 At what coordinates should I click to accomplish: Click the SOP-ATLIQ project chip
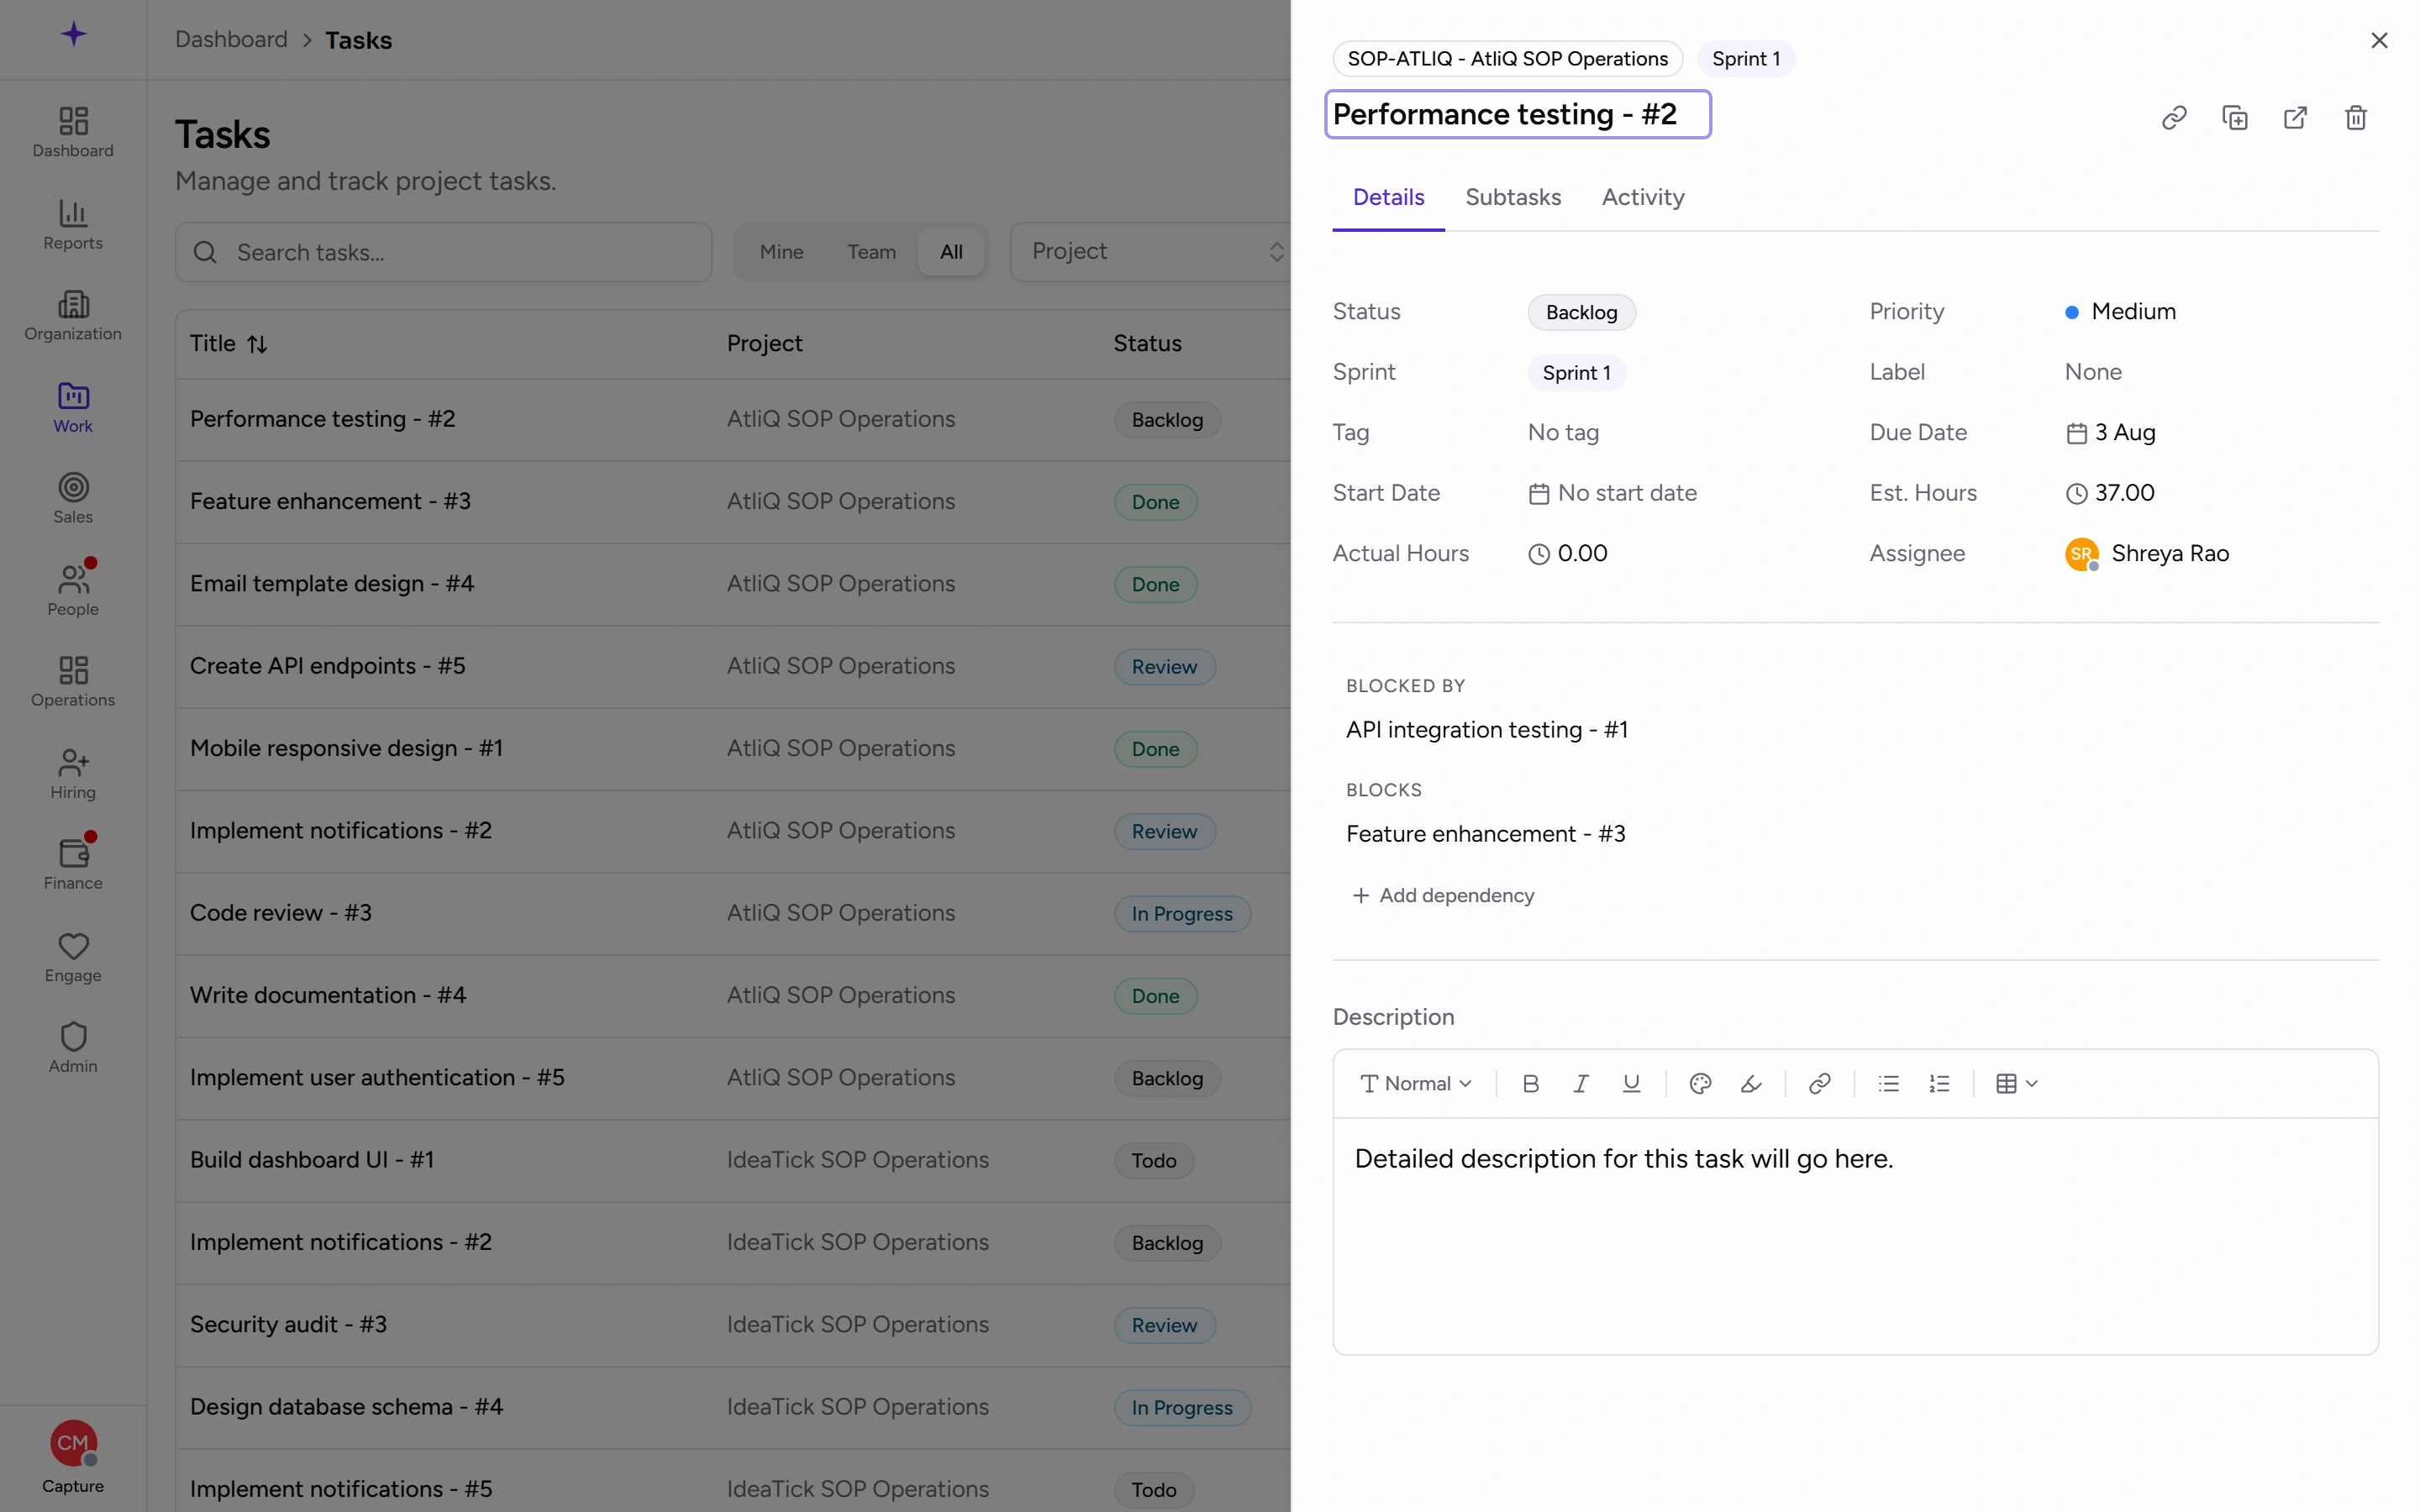(x=1507, y=59)
